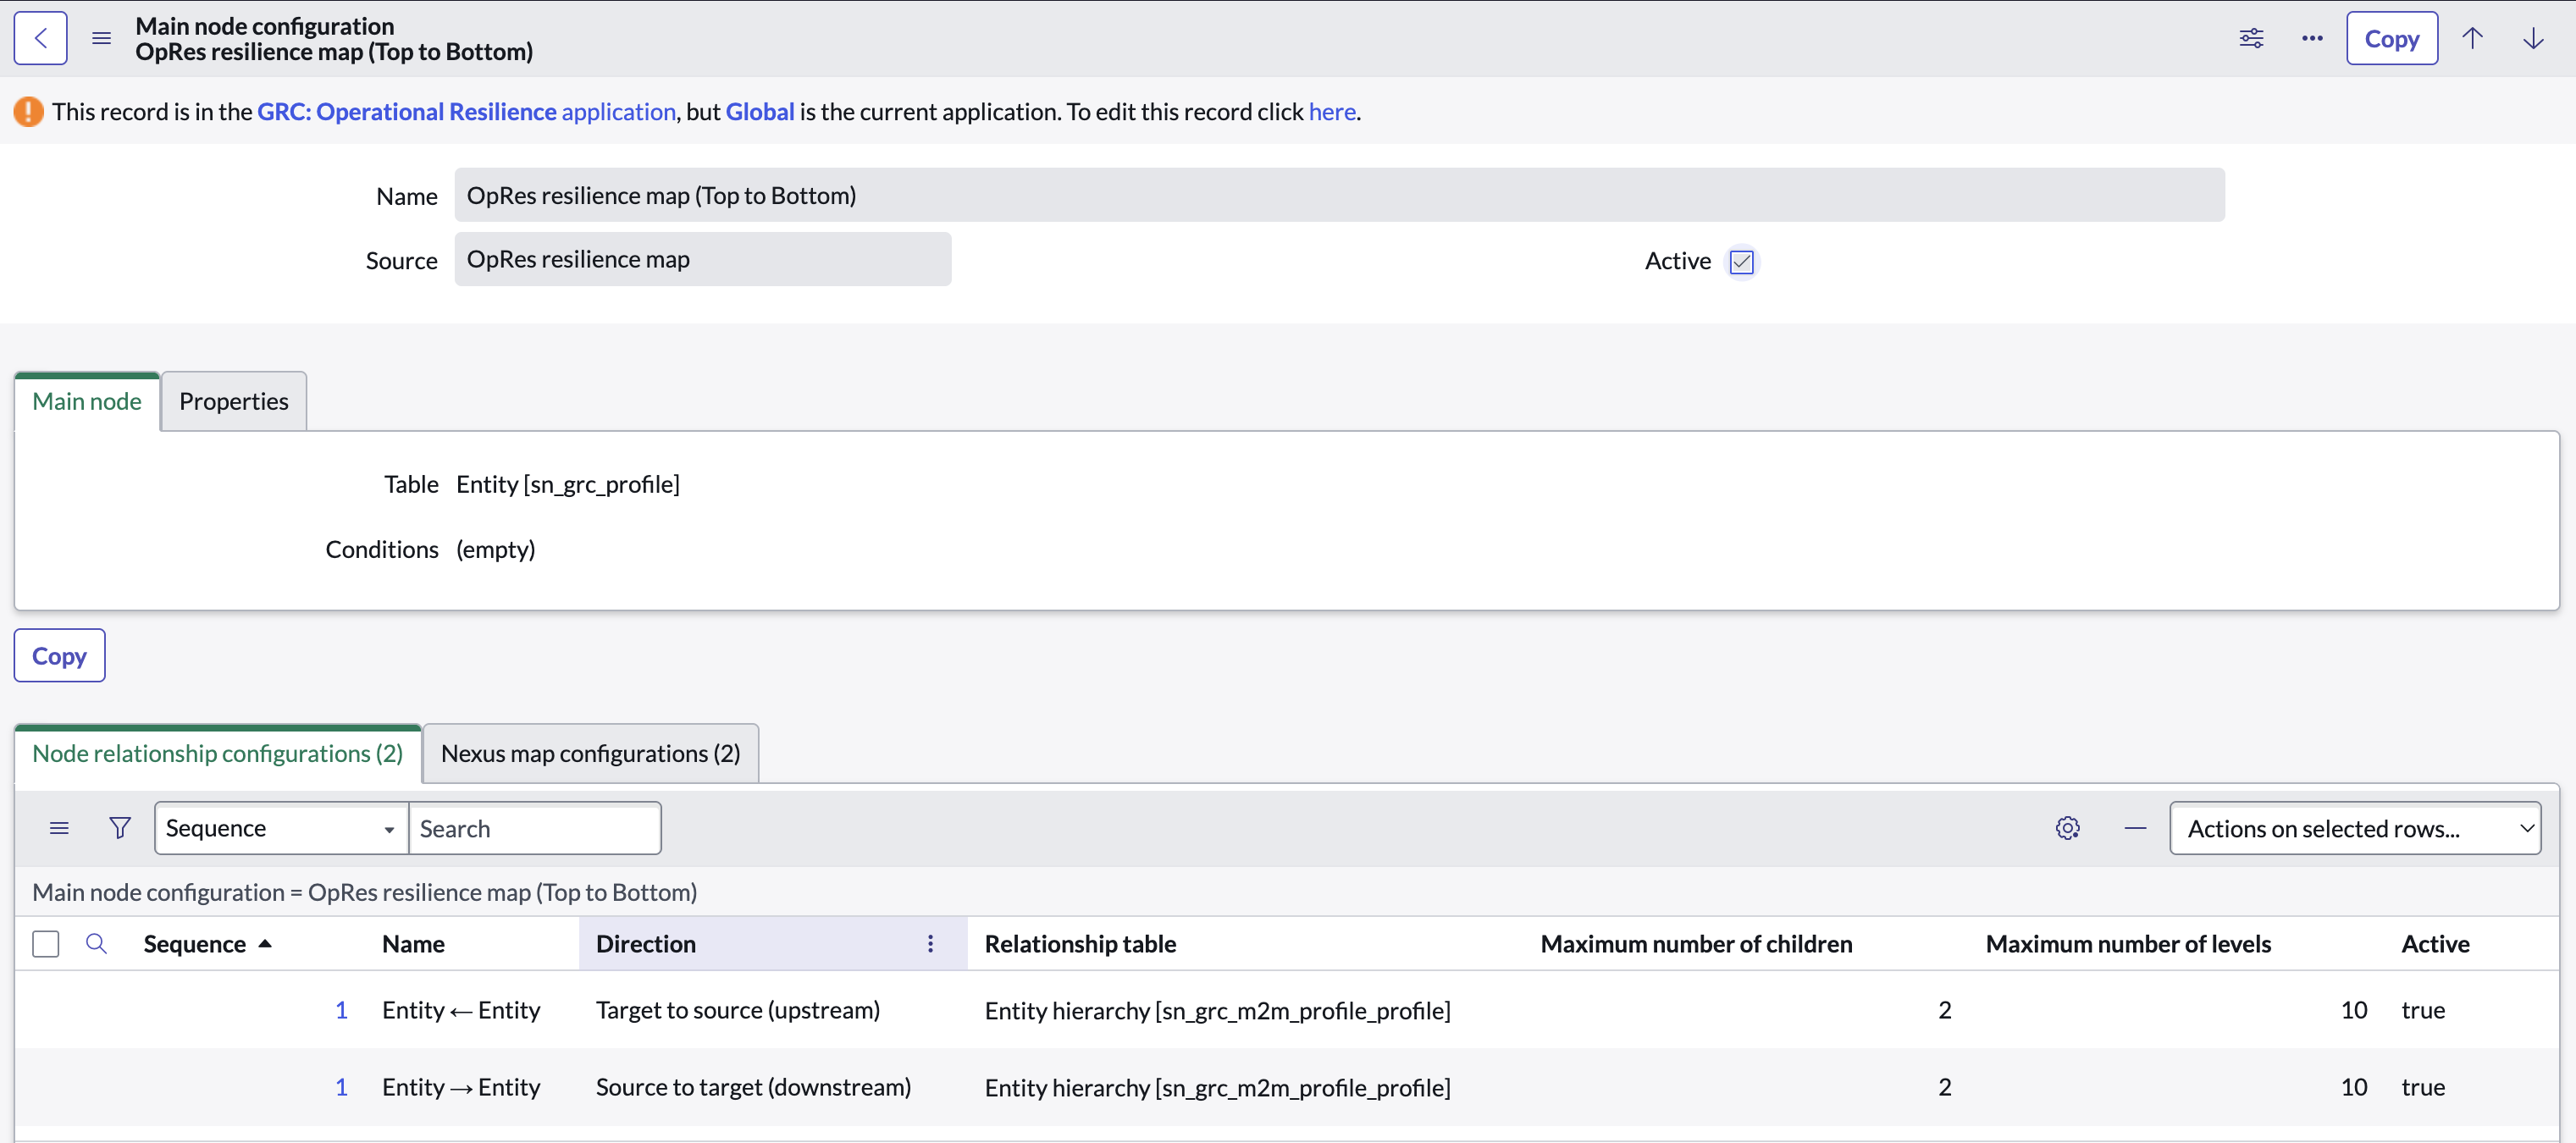This screenshot has width=2576, height=1143.
Task: Click the 'Entity ← Entity' name cell
Action: (461, 1010)
